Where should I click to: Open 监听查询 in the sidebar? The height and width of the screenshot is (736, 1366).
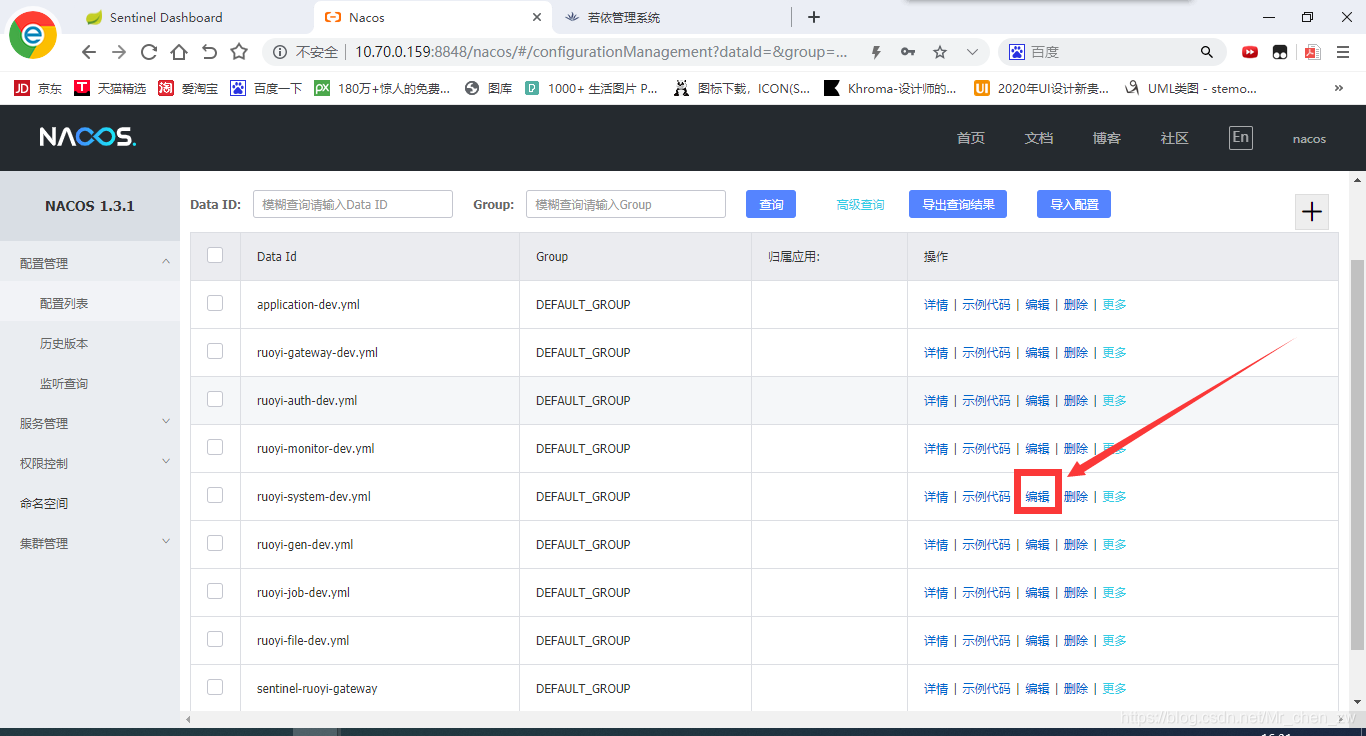click(x=64, y=383)
